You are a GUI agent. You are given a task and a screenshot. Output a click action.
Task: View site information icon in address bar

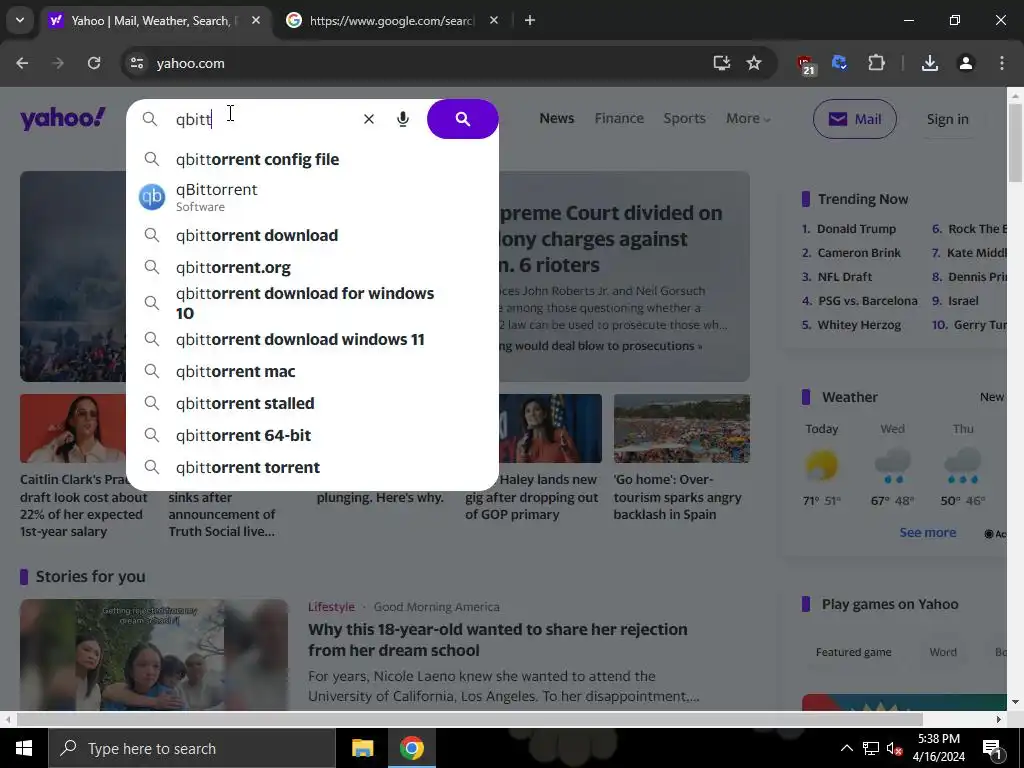137,63
